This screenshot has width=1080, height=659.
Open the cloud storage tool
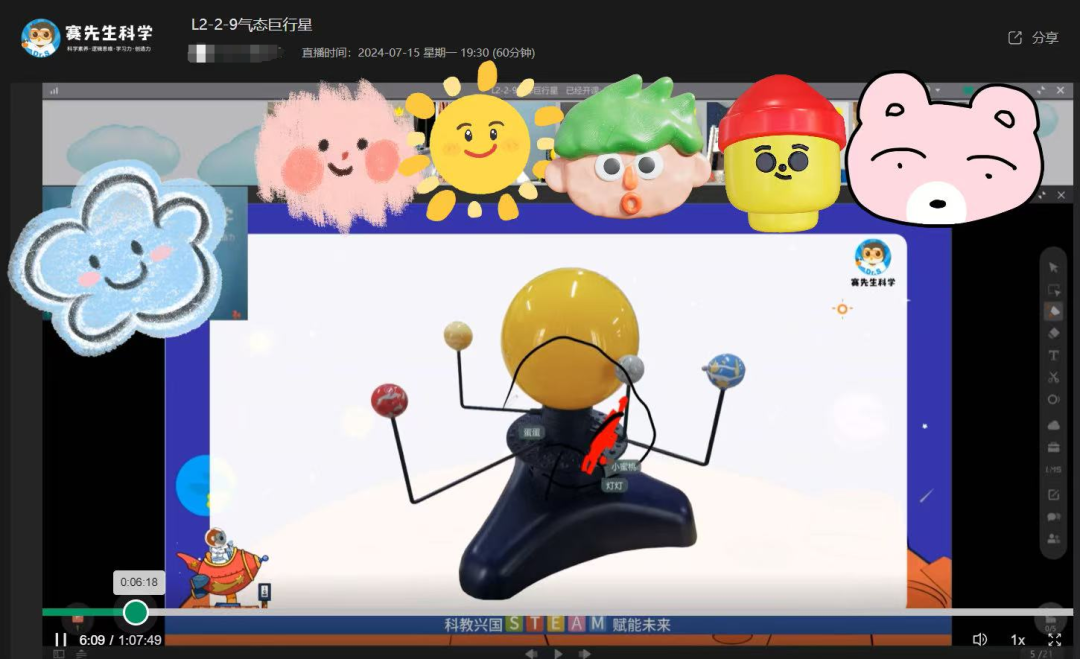coord(1053,425)
